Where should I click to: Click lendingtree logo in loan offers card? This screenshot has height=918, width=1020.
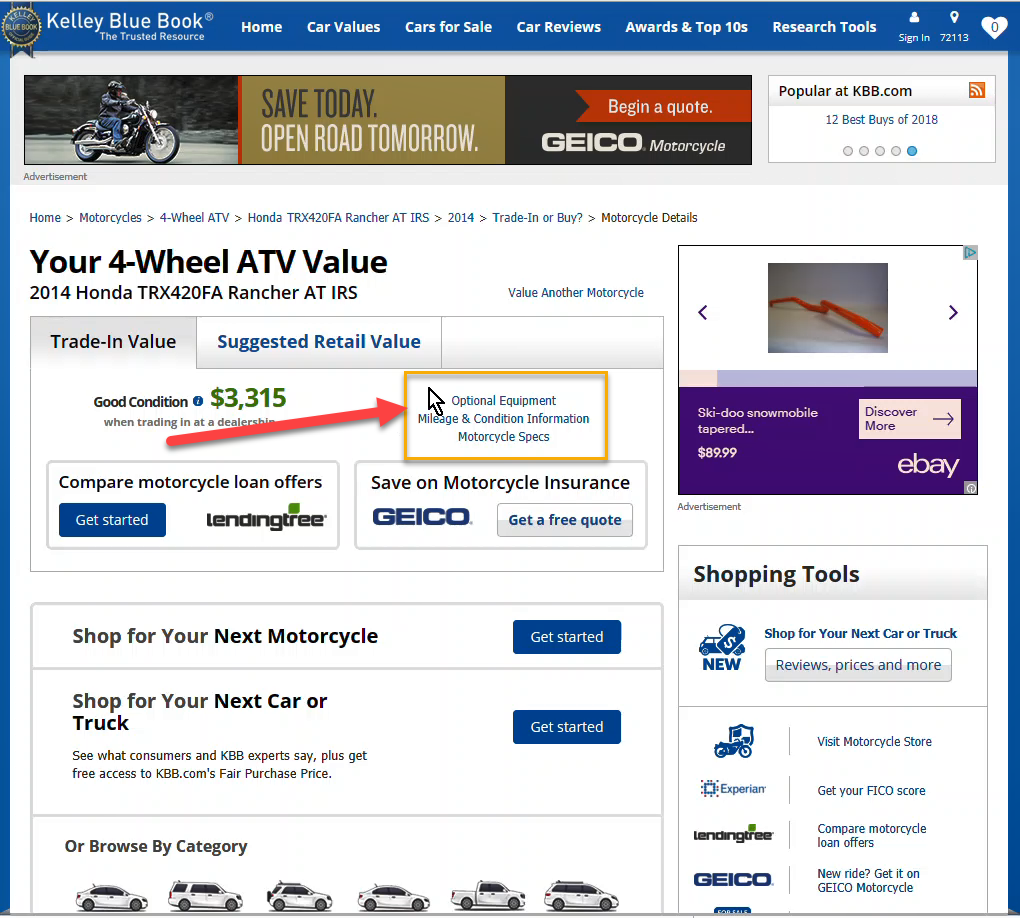266,517
